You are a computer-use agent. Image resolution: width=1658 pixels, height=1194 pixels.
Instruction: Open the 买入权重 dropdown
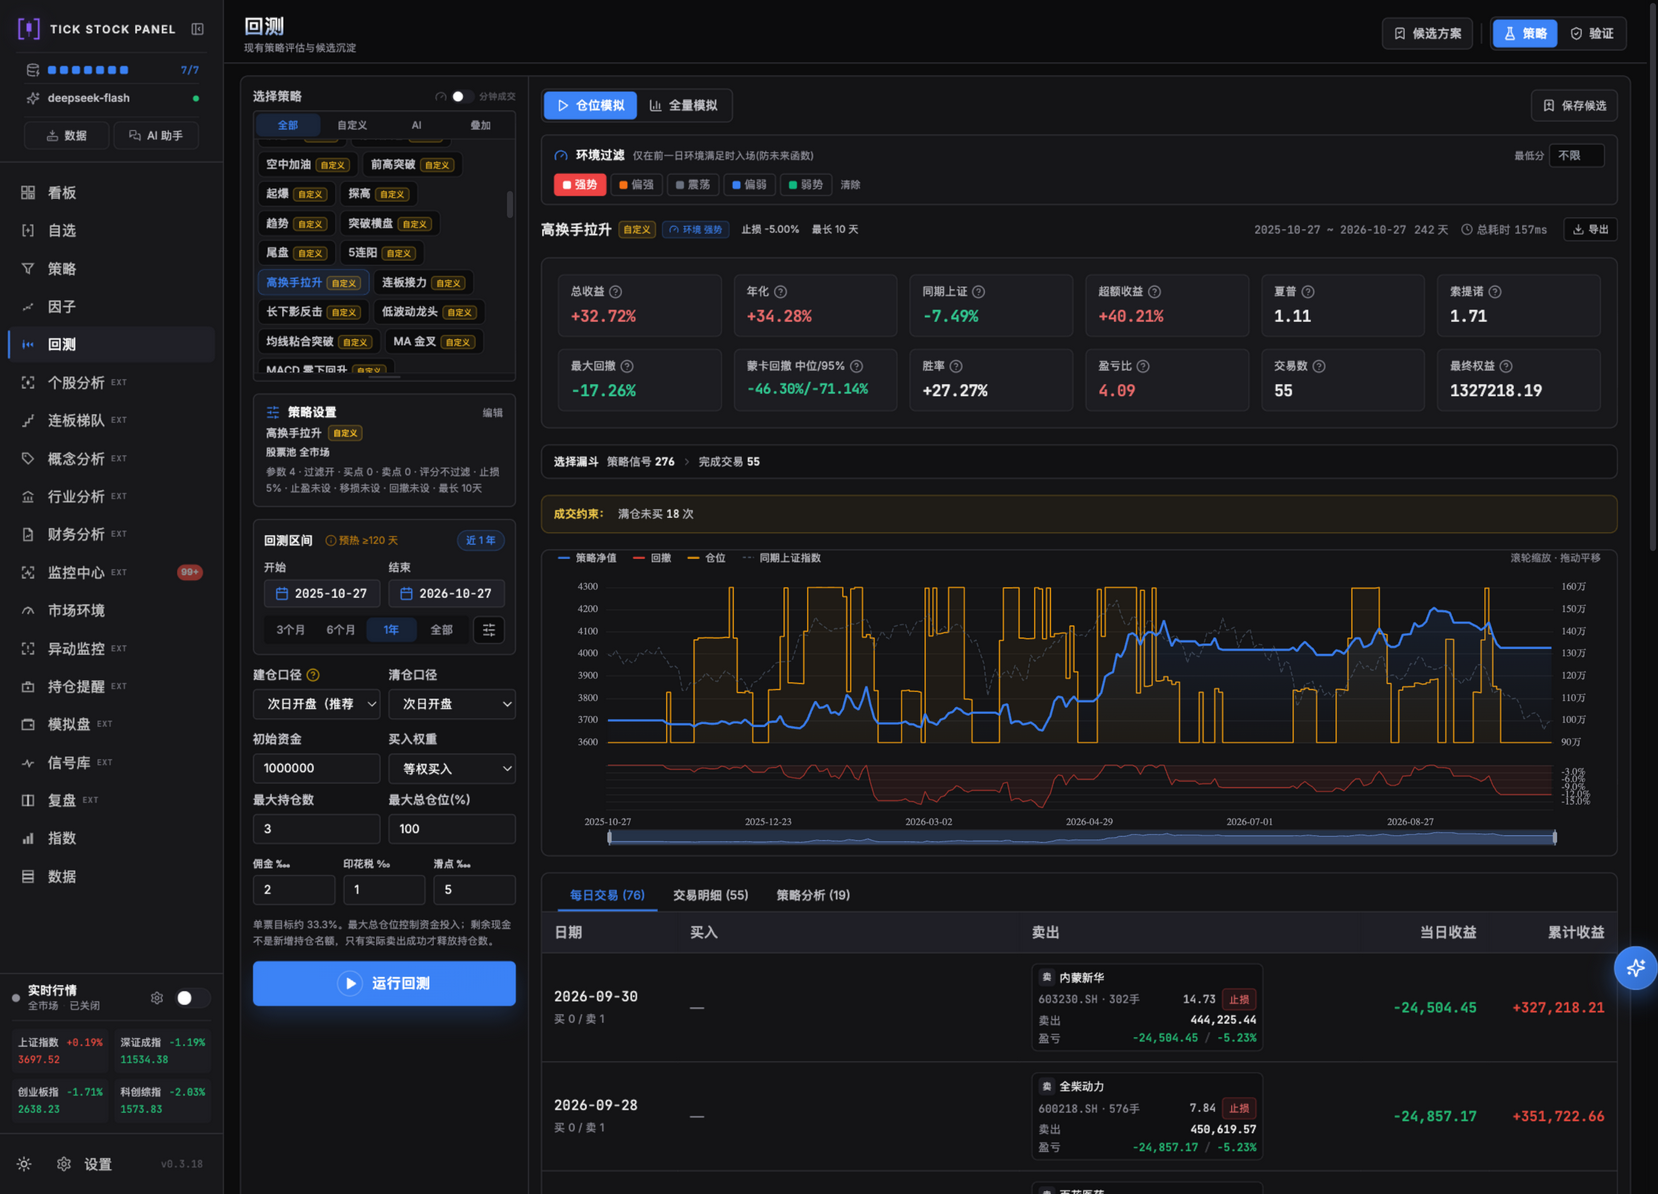point(452,768)
